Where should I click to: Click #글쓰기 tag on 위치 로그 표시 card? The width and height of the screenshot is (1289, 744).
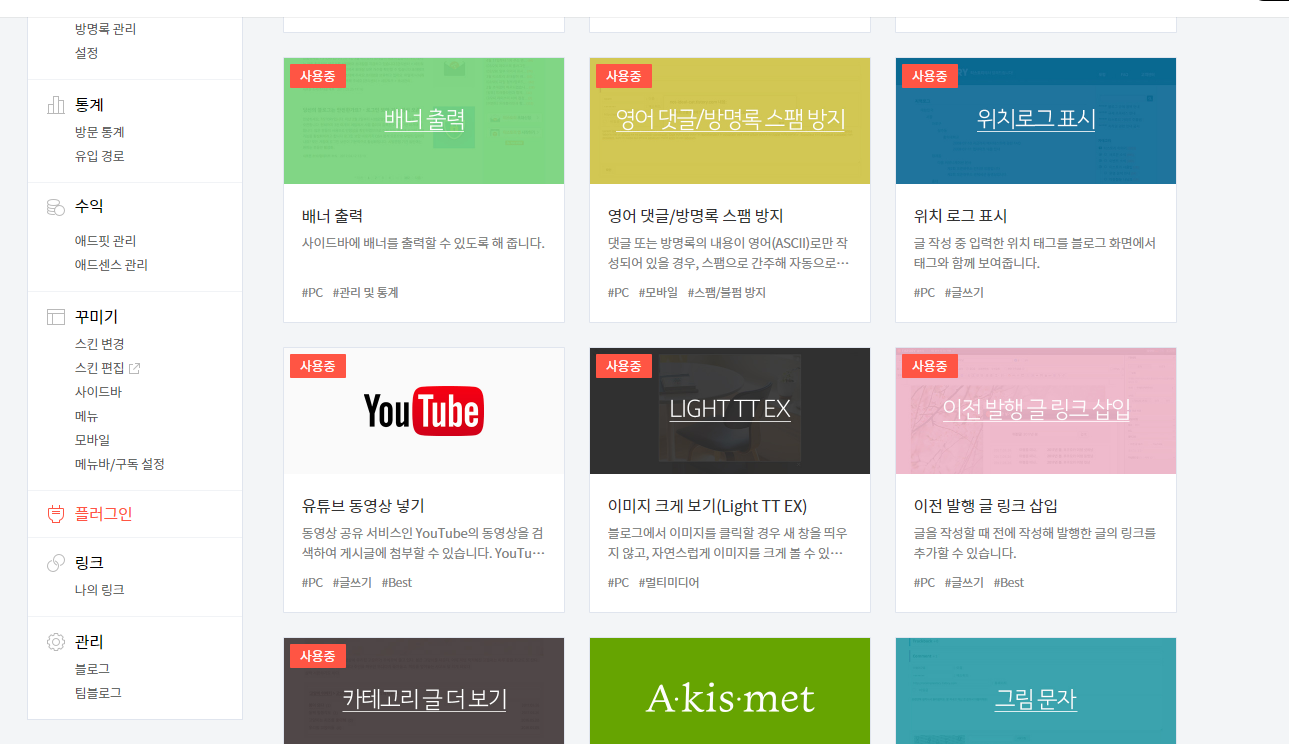tap(964, 293)
